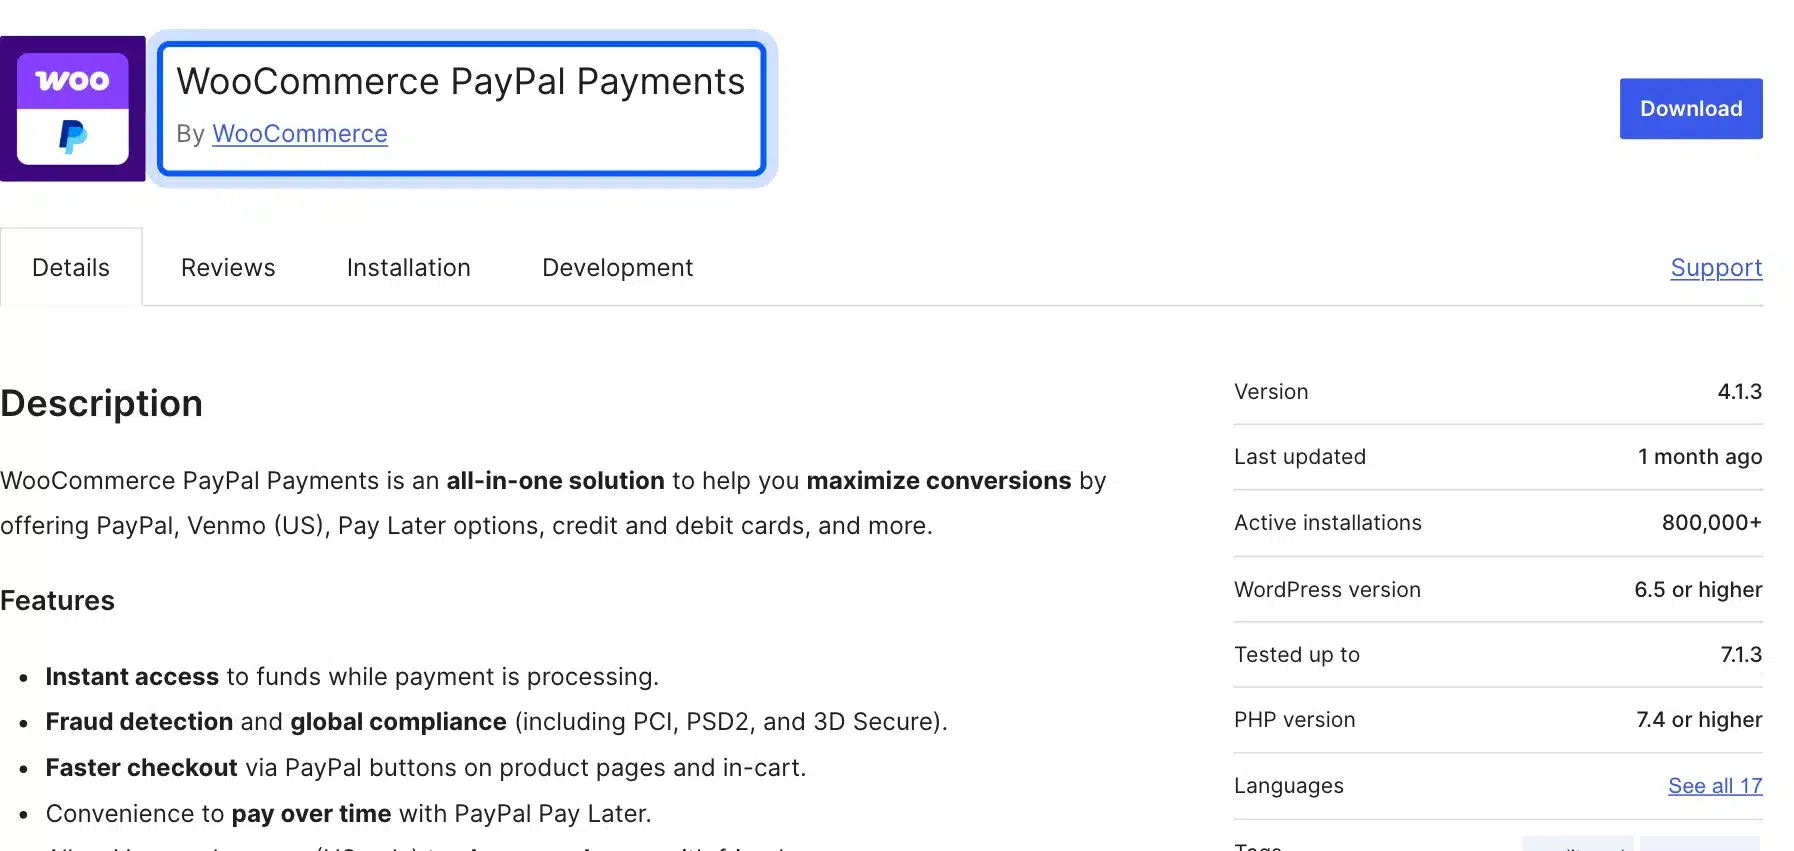Click the WooCommerce PayPal Payments title
Screen dimensions: 1794x851
tap(461, 82)
